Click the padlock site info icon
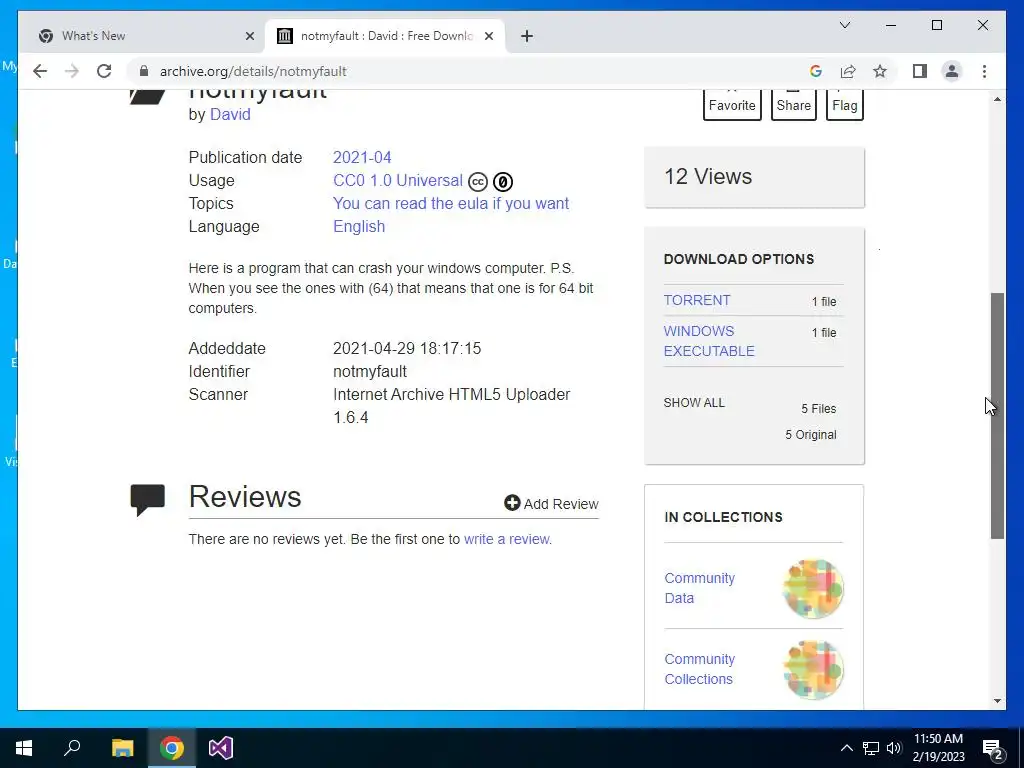1024x768 pixels. point(144,71)
